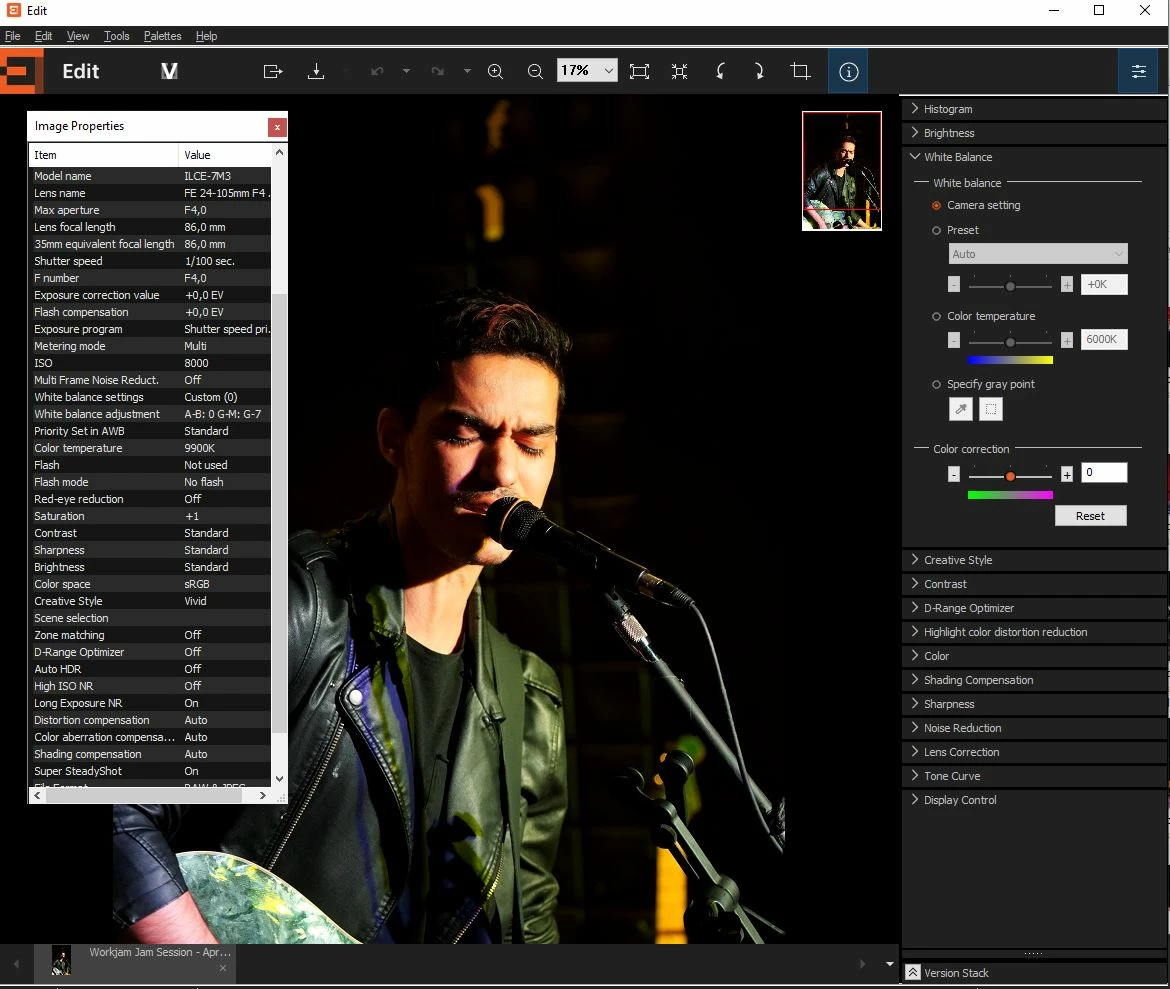Screen dimensions: 1170x989
Task: Open the Tools menu
Action: [x=116, y=36]
